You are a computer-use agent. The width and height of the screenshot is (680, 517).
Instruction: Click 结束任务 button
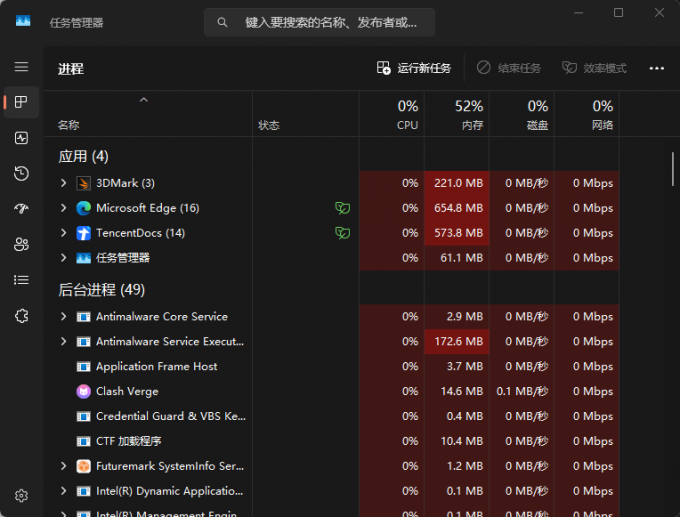point(509,68)
